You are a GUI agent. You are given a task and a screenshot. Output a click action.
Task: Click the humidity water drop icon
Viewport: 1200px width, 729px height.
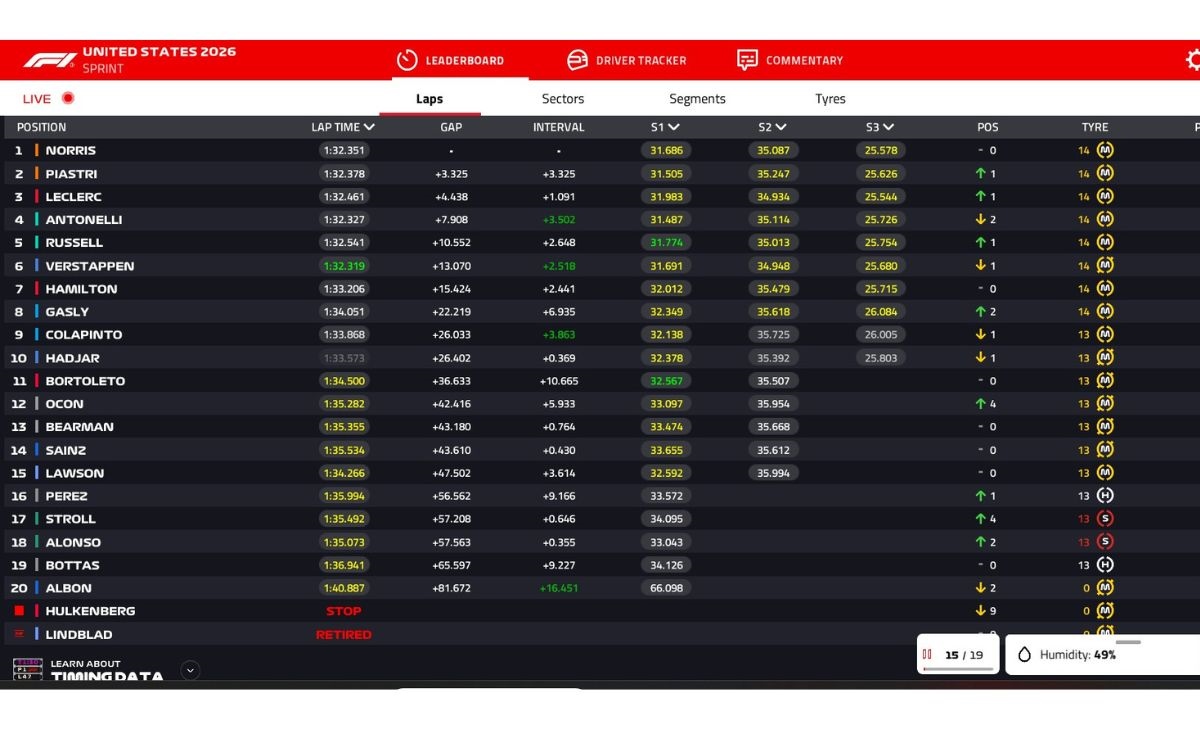coord(1024,655)
